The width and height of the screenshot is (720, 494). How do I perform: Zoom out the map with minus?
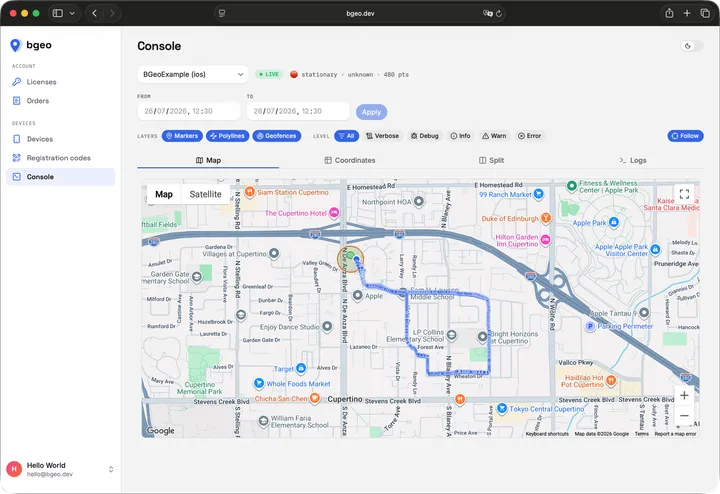(x=684, y=415)
